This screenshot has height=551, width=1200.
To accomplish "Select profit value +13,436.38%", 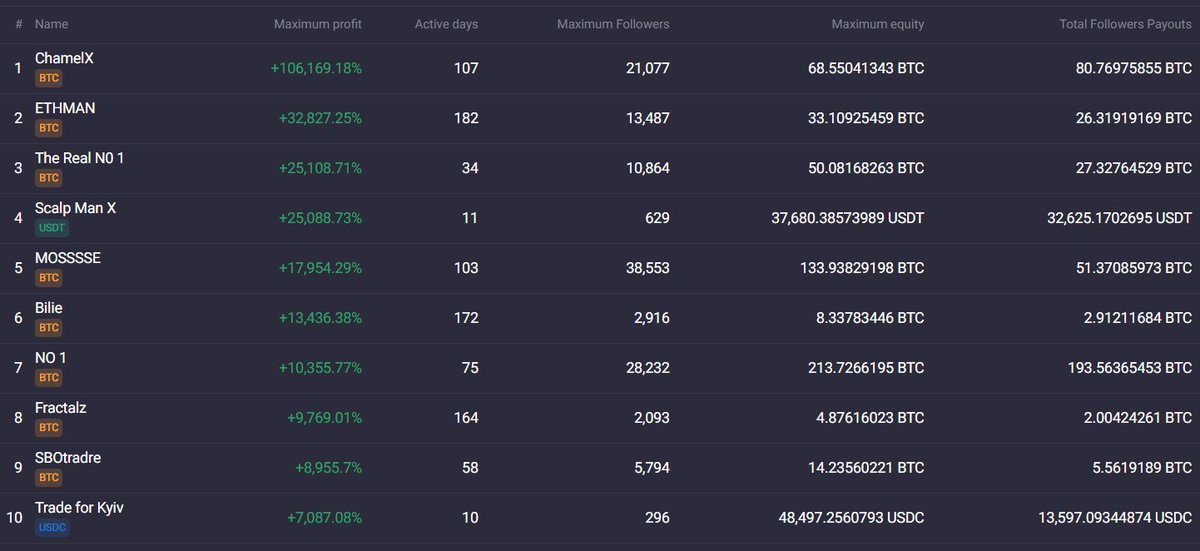I will click(x=320, y=318).
